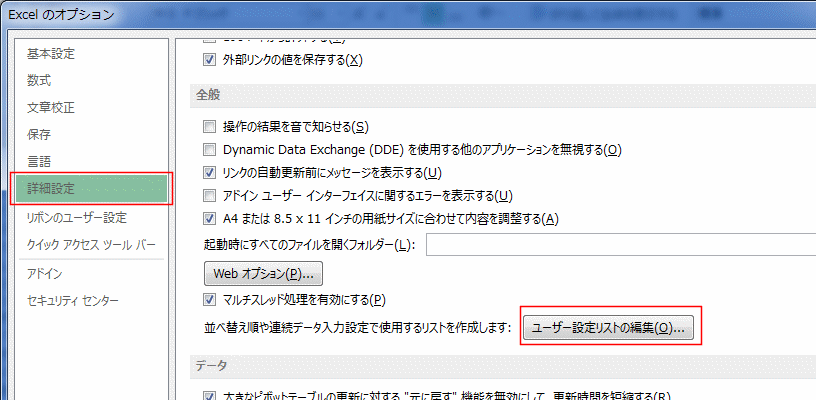This screenshot has width=816, height=400.
Task: Select クイック アクセス ツール バー category
Action: 91,244
